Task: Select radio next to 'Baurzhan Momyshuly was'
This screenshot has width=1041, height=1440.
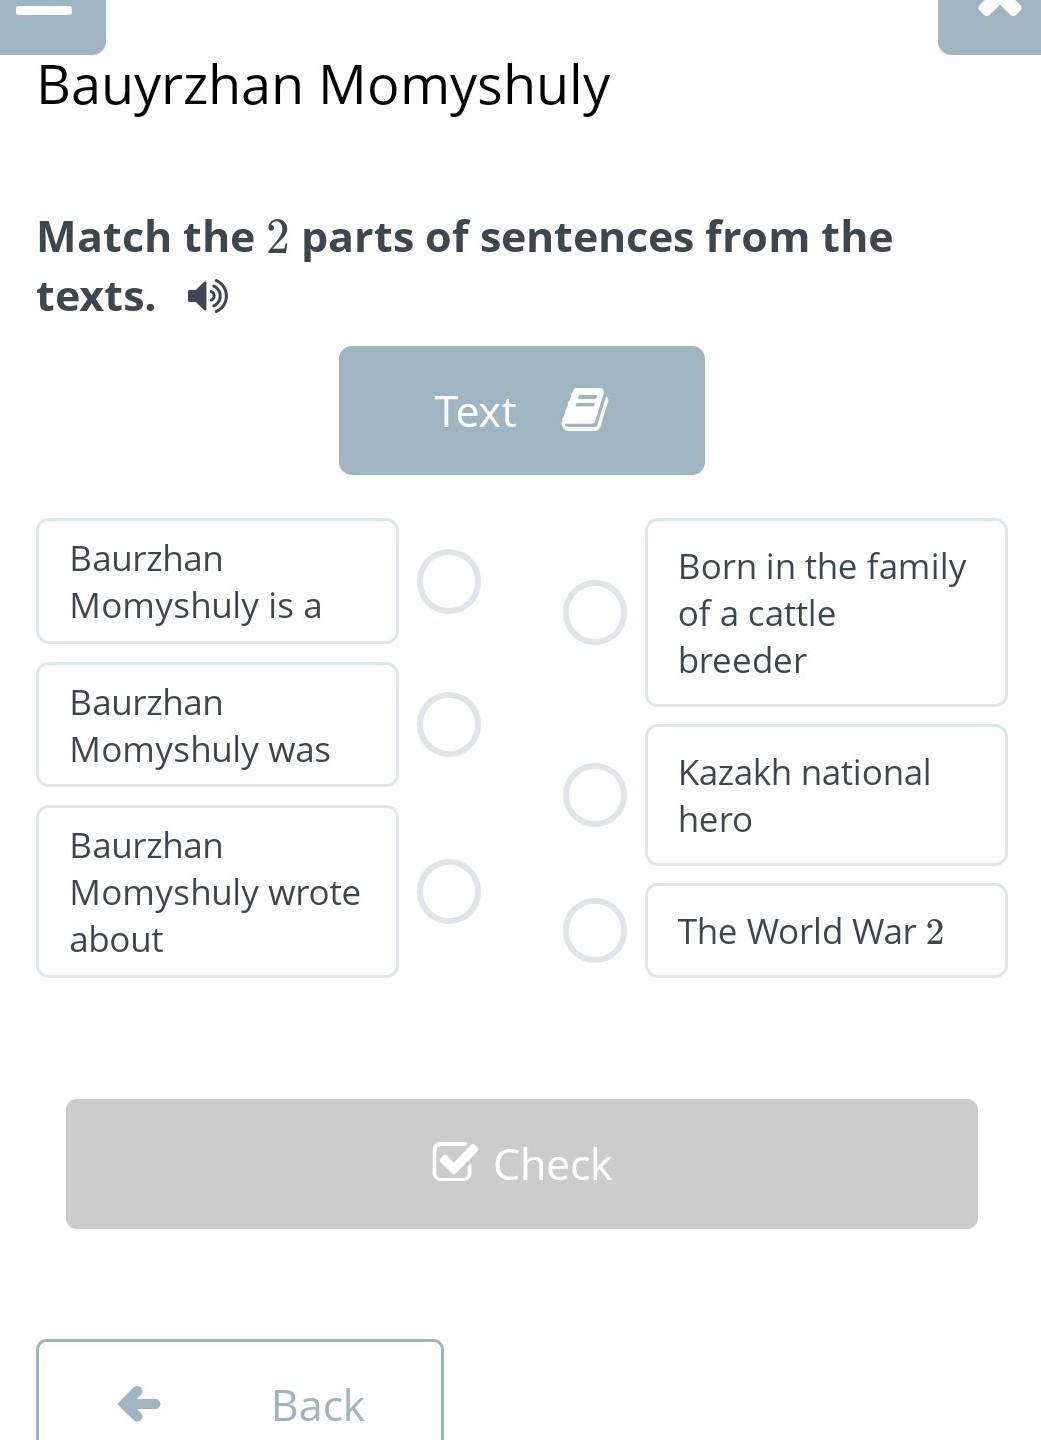Action: click(x=449, y=724)
